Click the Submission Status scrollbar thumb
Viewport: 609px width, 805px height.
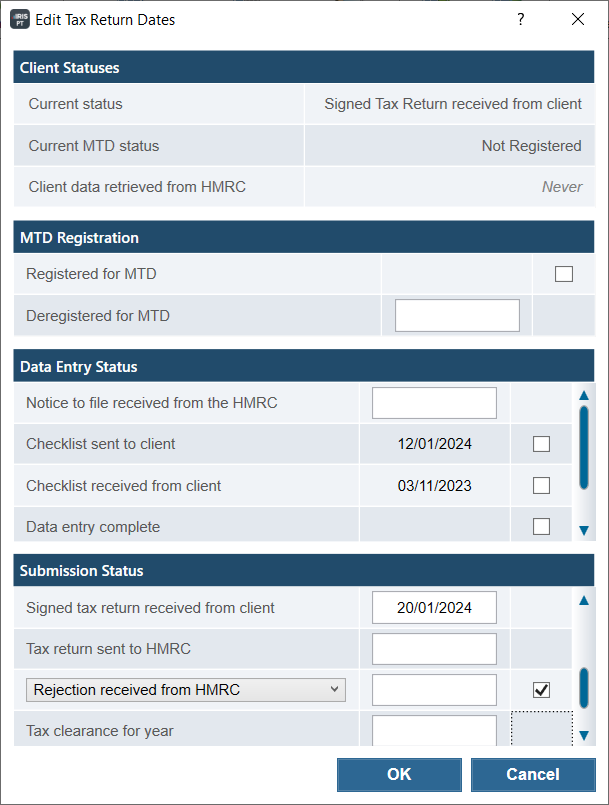click(584, 688)
